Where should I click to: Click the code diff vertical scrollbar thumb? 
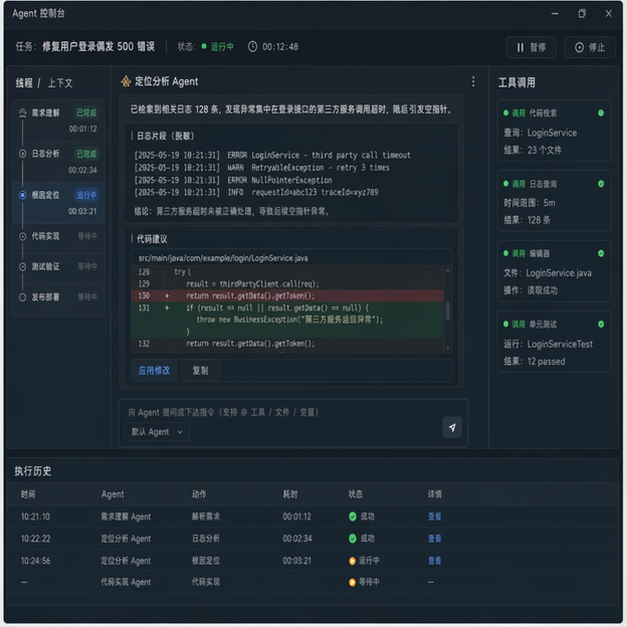point(447,311)
